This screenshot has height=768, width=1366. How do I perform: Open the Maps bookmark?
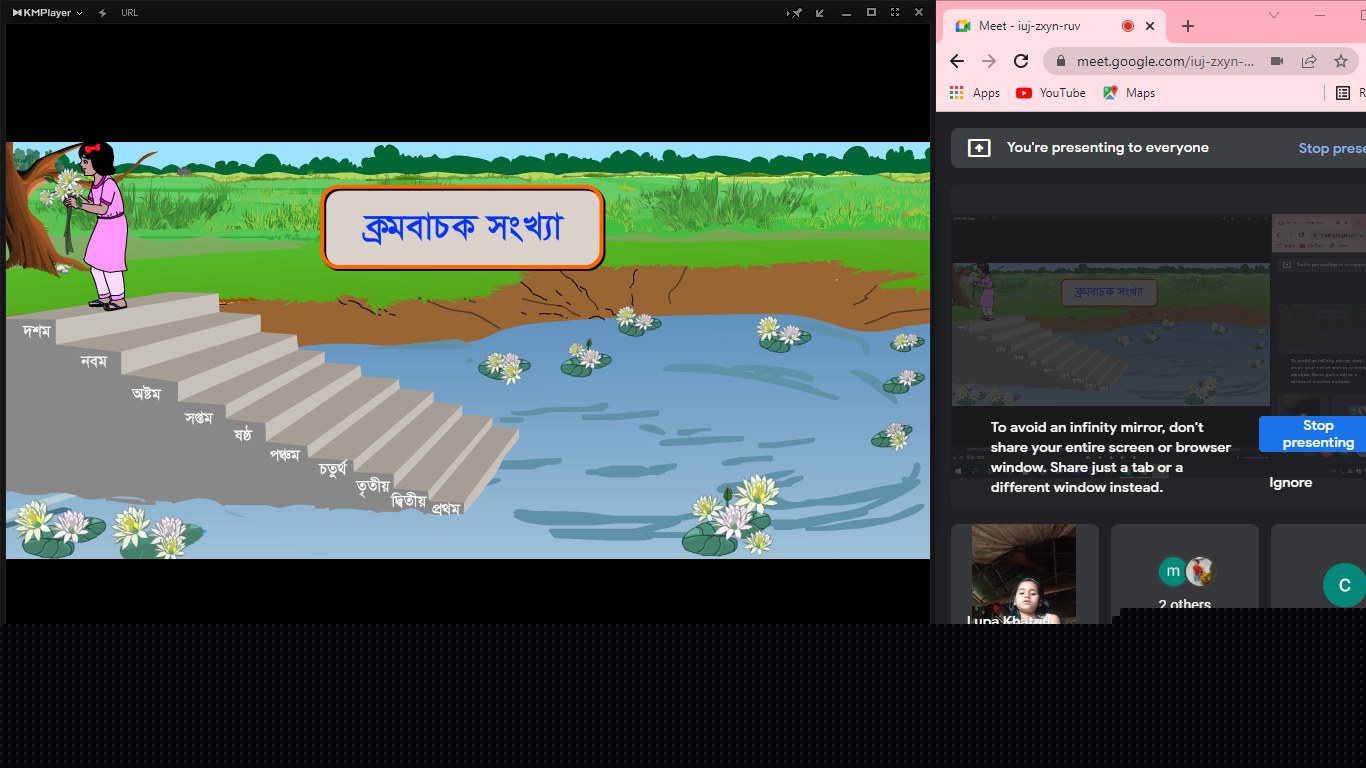coord(1129,93)
